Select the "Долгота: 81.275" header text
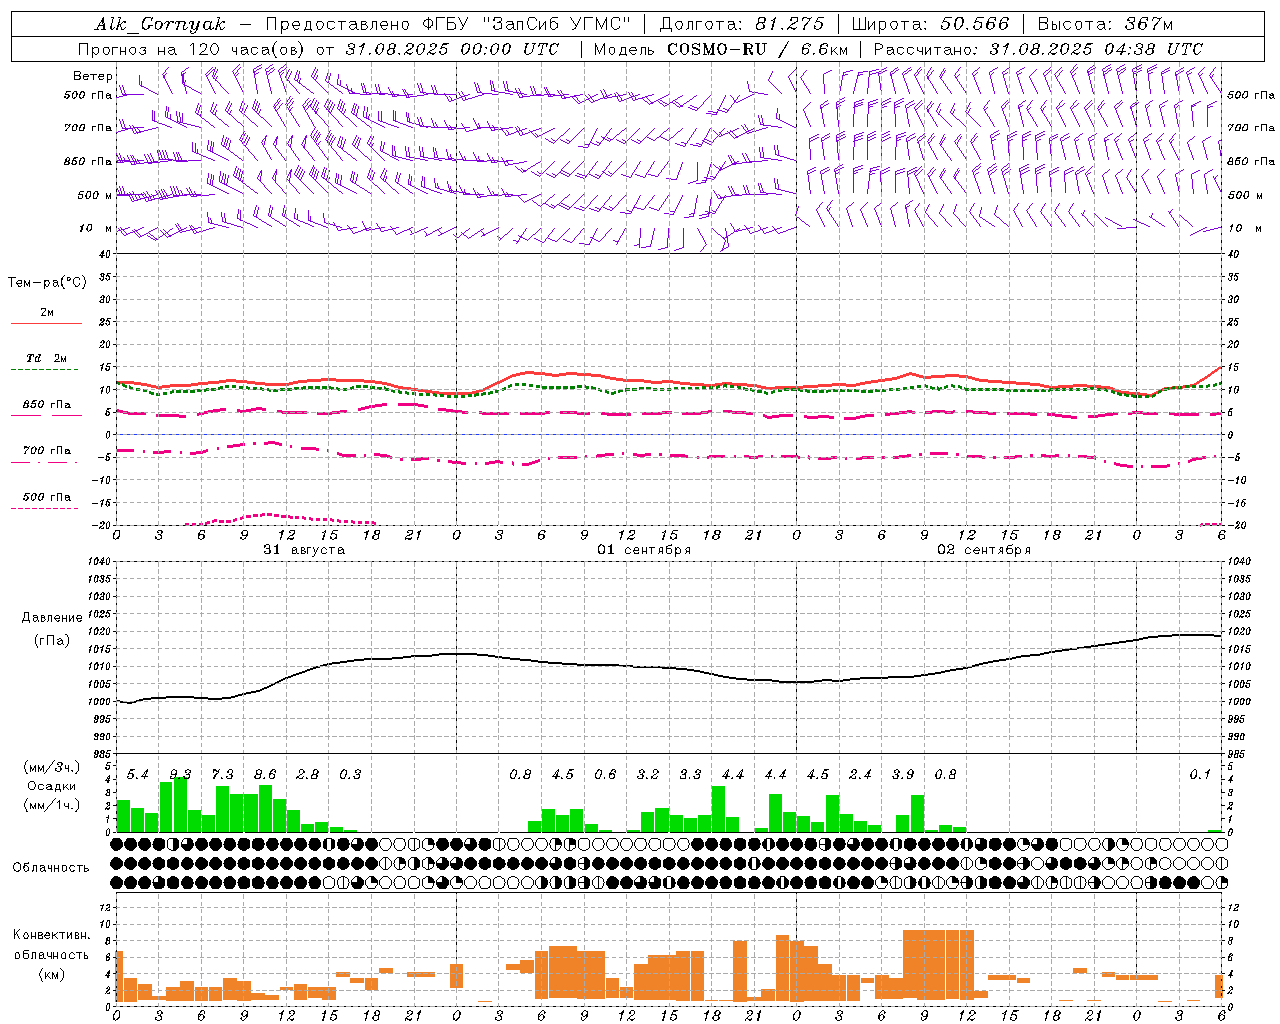Image resolution: width=1280 pixels, height=1024 pixels. [742, 24]
